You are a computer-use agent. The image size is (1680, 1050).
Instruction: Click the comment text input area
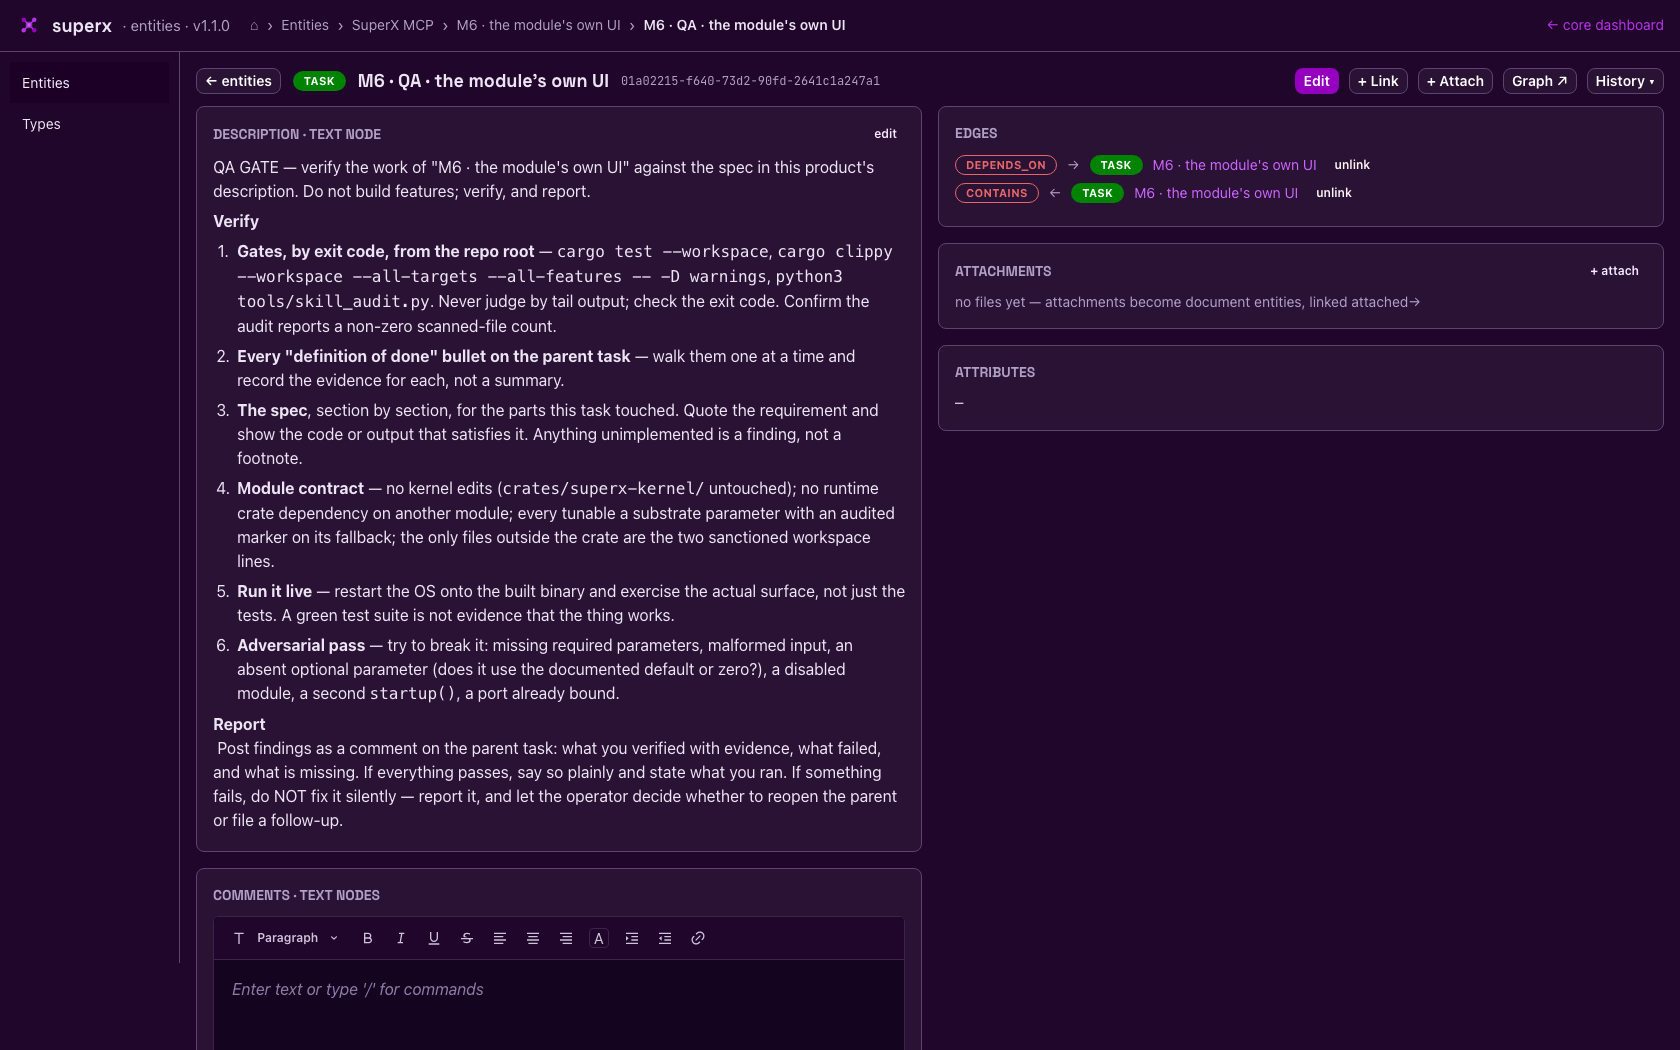pyautogui.click(x=559, y=1005)
